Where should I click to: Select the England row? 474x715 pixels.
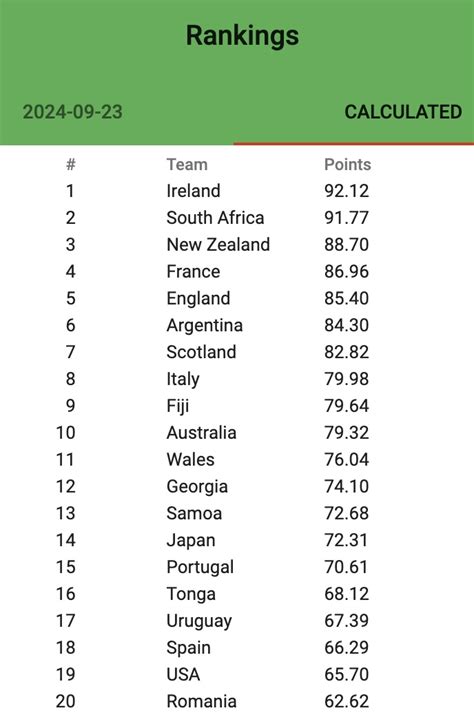(x=237, y=298)
